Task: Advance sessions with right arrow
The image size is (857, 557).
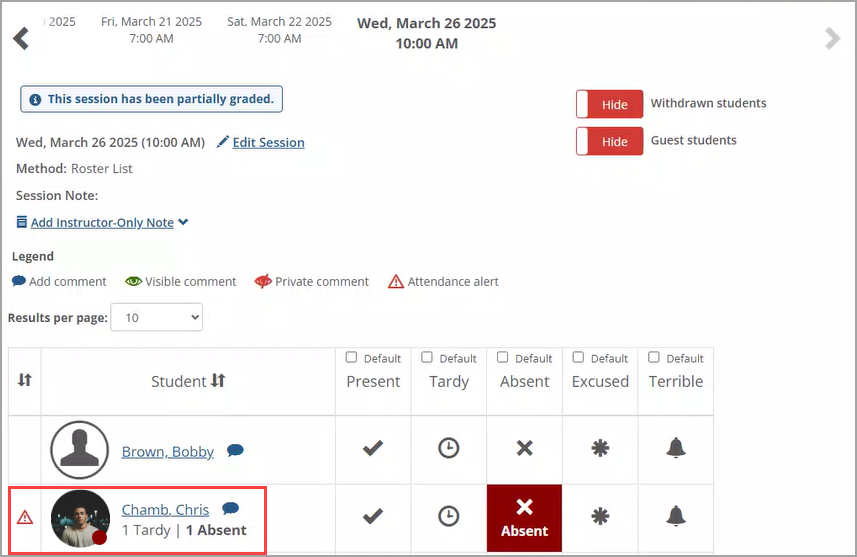Action: [x=832, y=38]
